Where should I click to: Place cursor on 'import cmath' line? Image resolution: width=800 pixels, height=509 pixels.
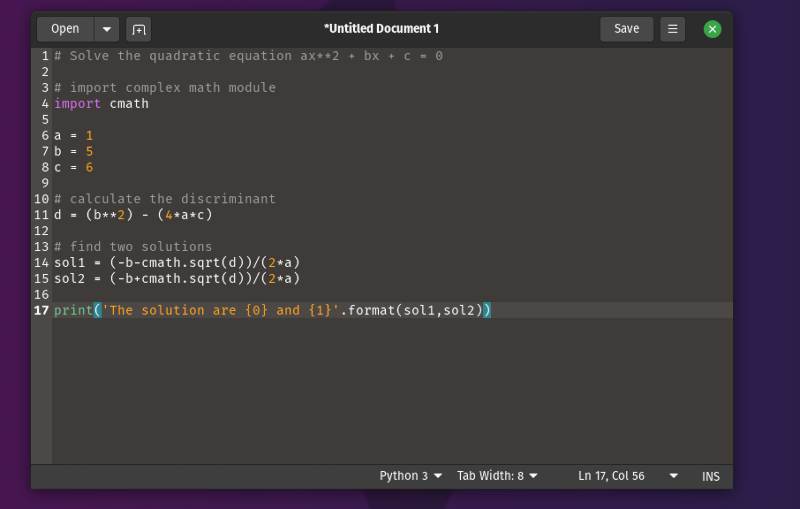(x=102, y=104)
